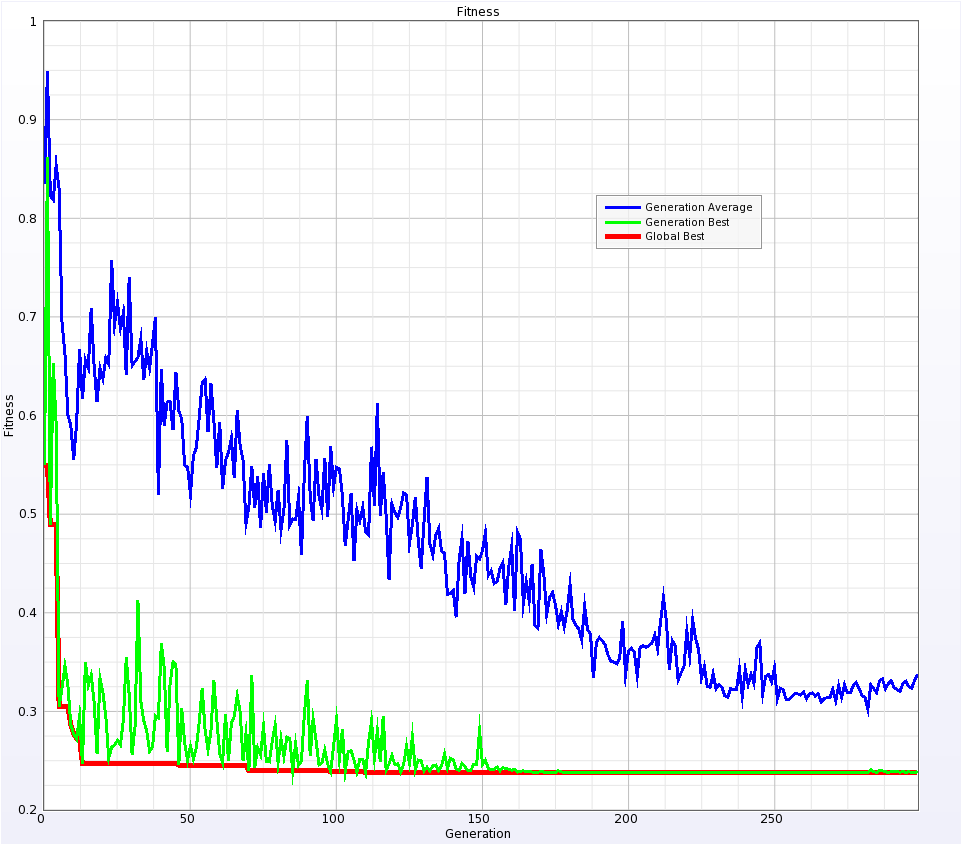The height and width of the screenshot is (845, 962).
Task: Click the x-axis tick label 200
Action: point(625,819)
